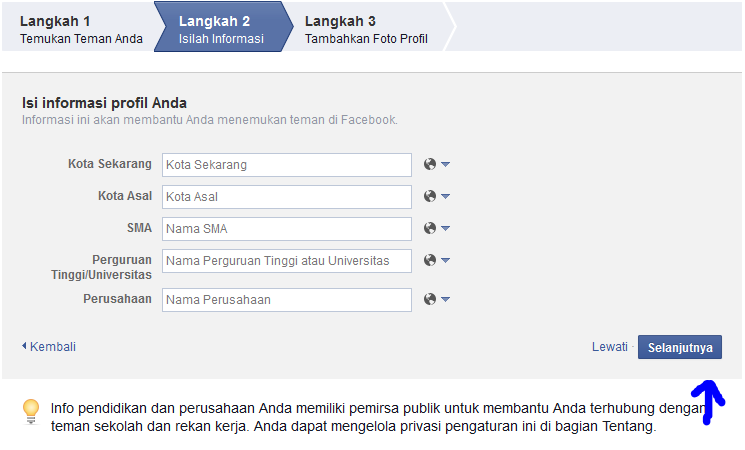Expand privacy dropdown arrow for SMA row
745x450 pixels.
(x=445, y=229)
